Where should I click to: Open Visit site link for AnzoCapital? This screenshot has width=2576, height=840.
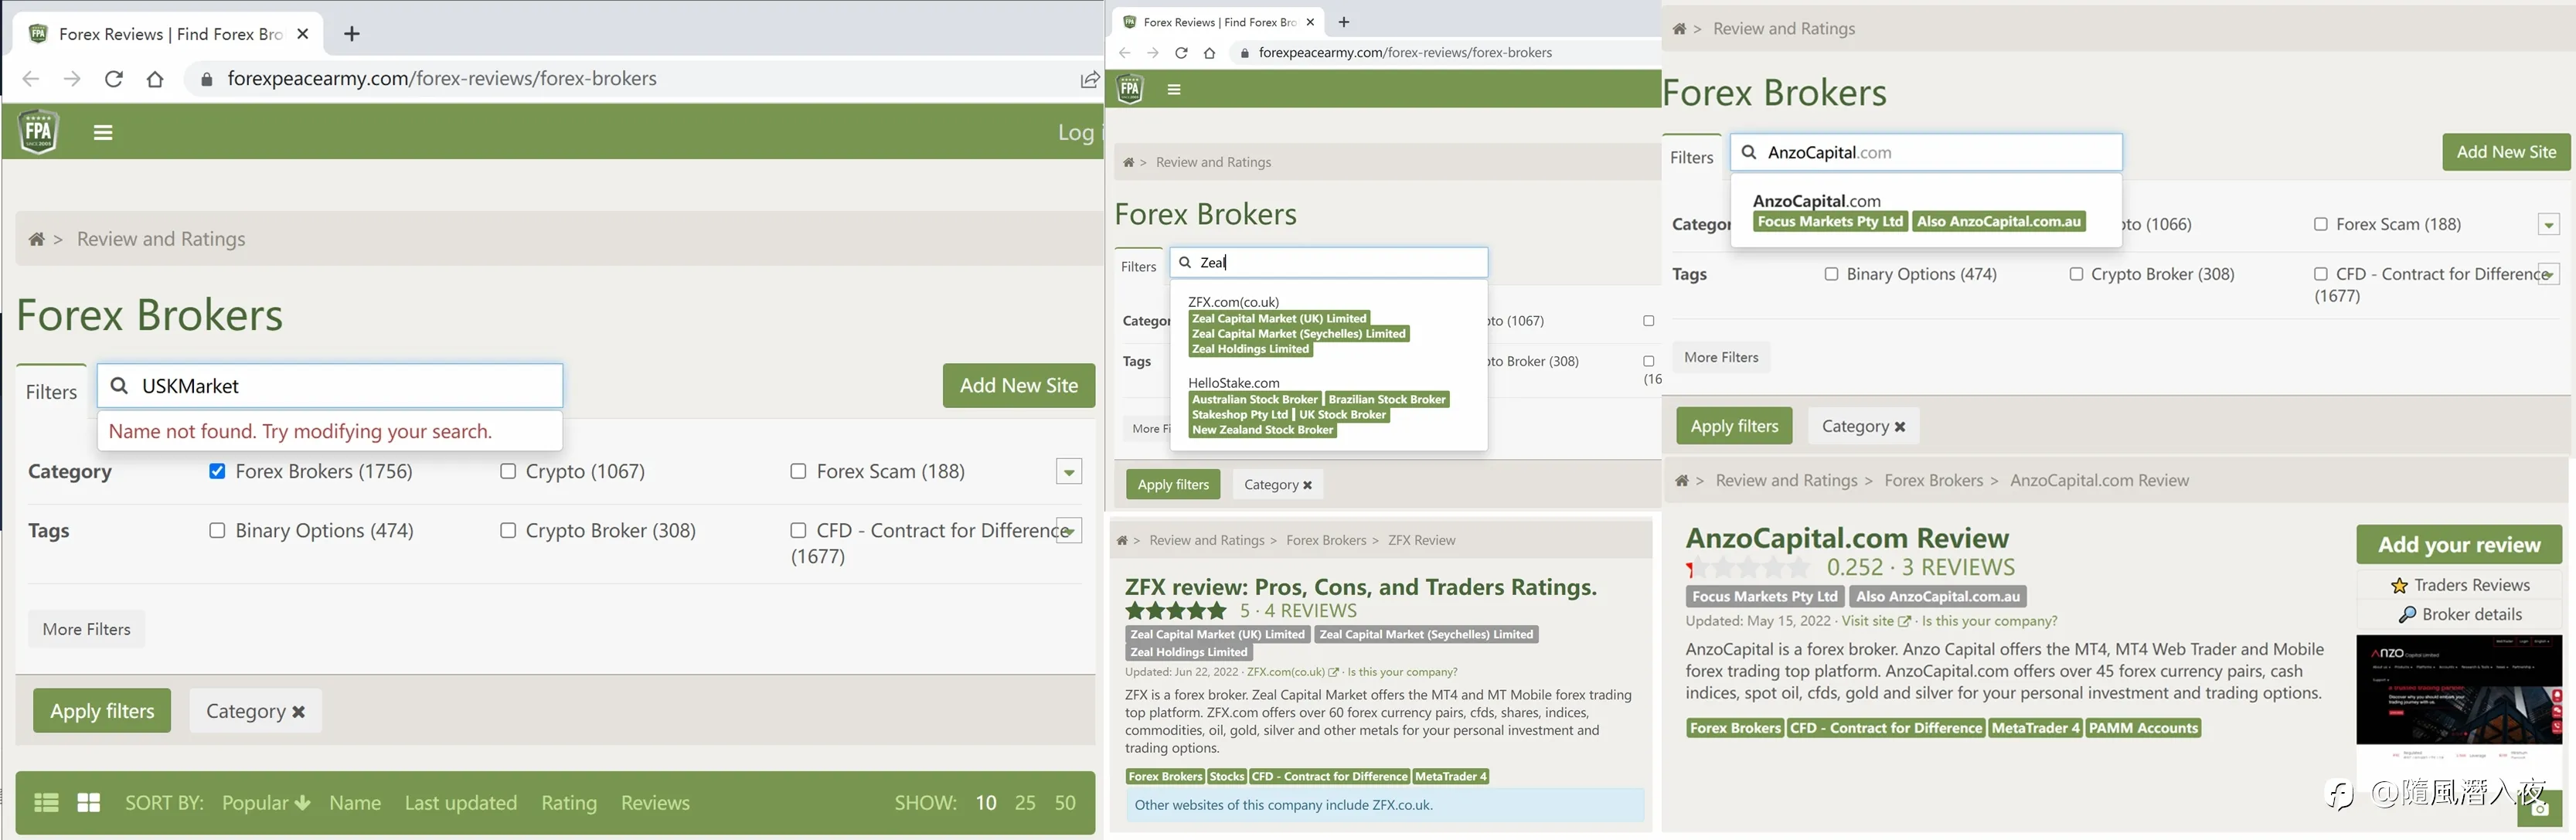pyautogui.click(x=1875, y=621)
